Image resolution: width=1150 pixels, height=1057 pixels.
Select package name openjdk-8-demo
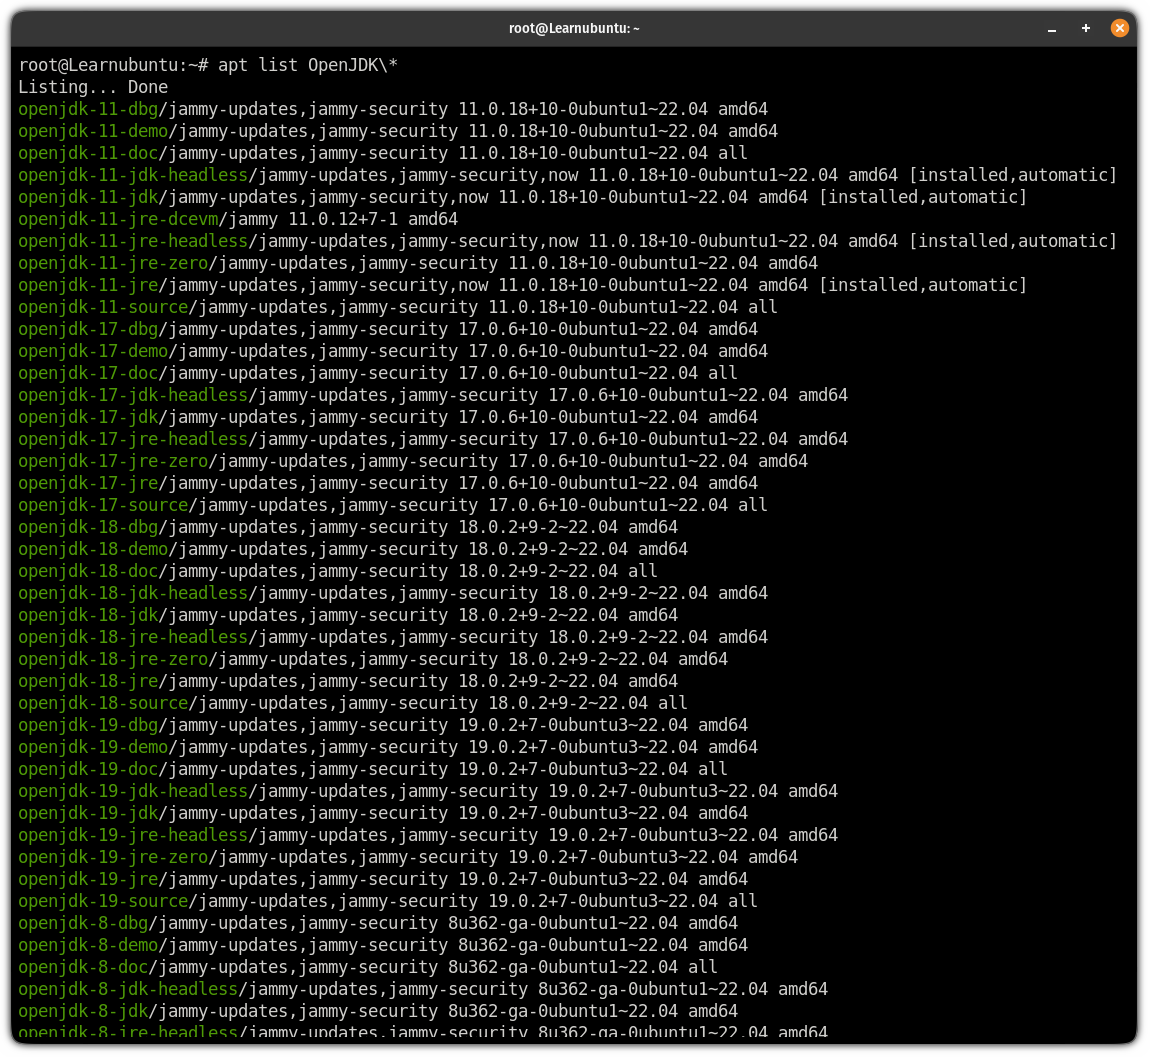(88, 946)
